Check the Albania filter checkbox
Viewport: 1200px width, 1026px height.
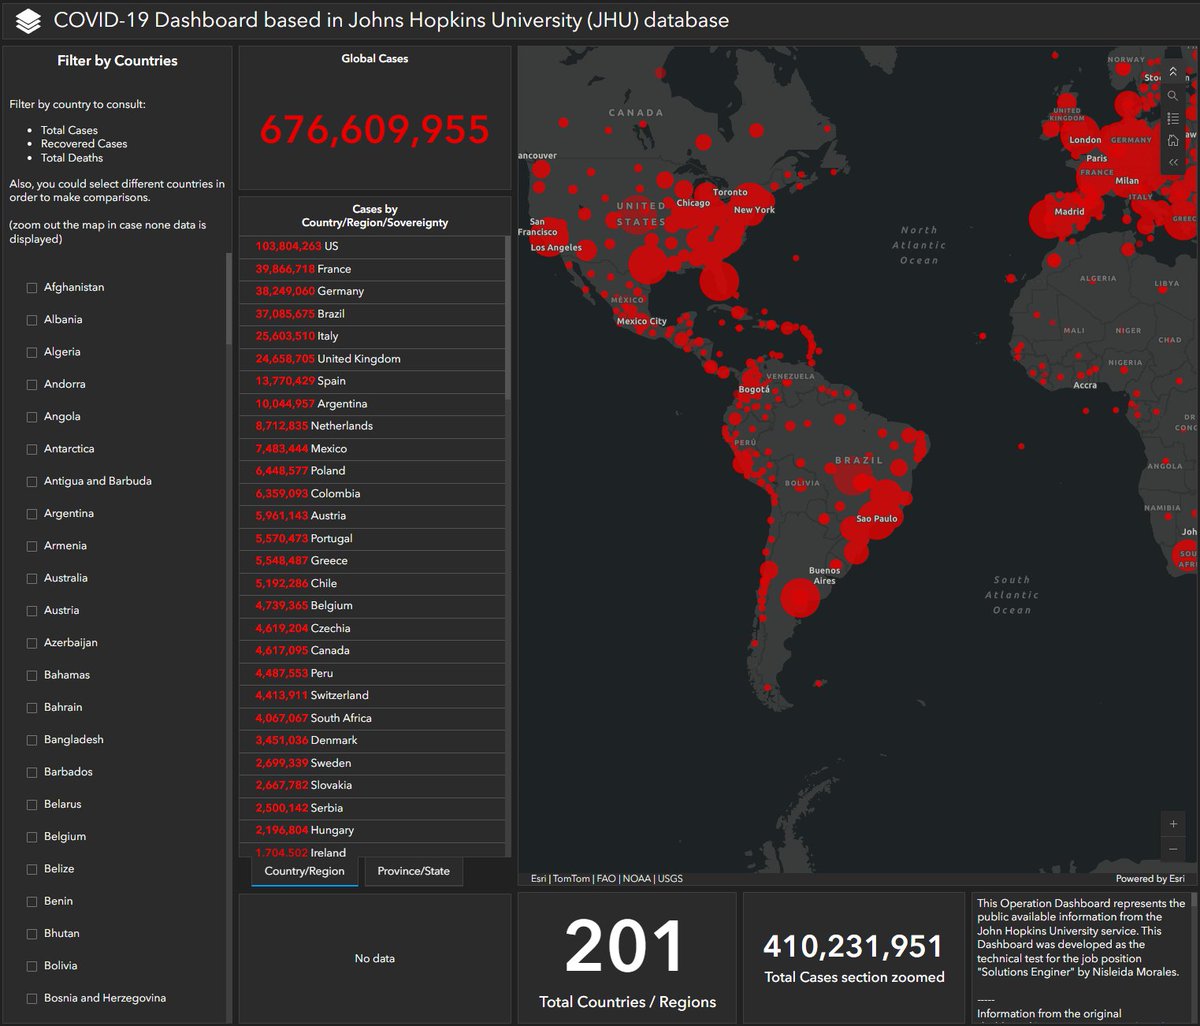pyautogui.click(x=32, y=320)
